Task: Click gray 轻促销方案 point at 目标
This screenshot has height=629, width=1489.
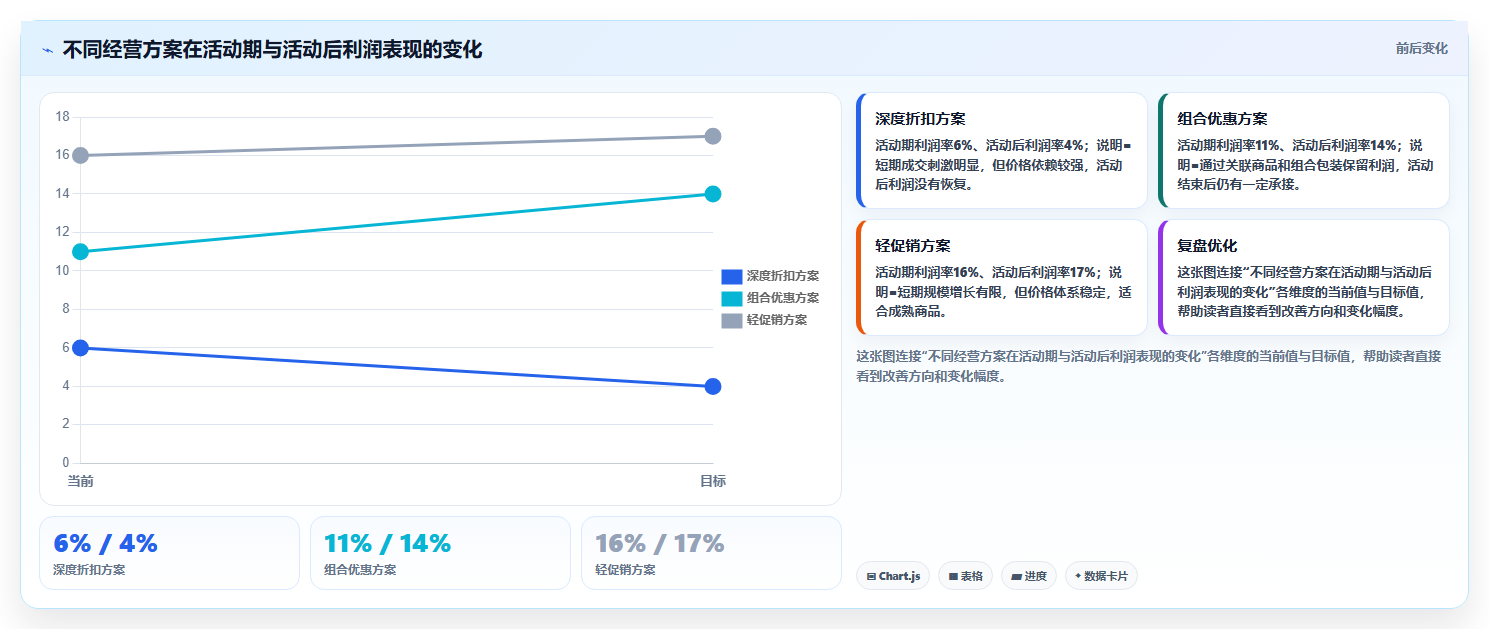Action: [x=713, y=136]
